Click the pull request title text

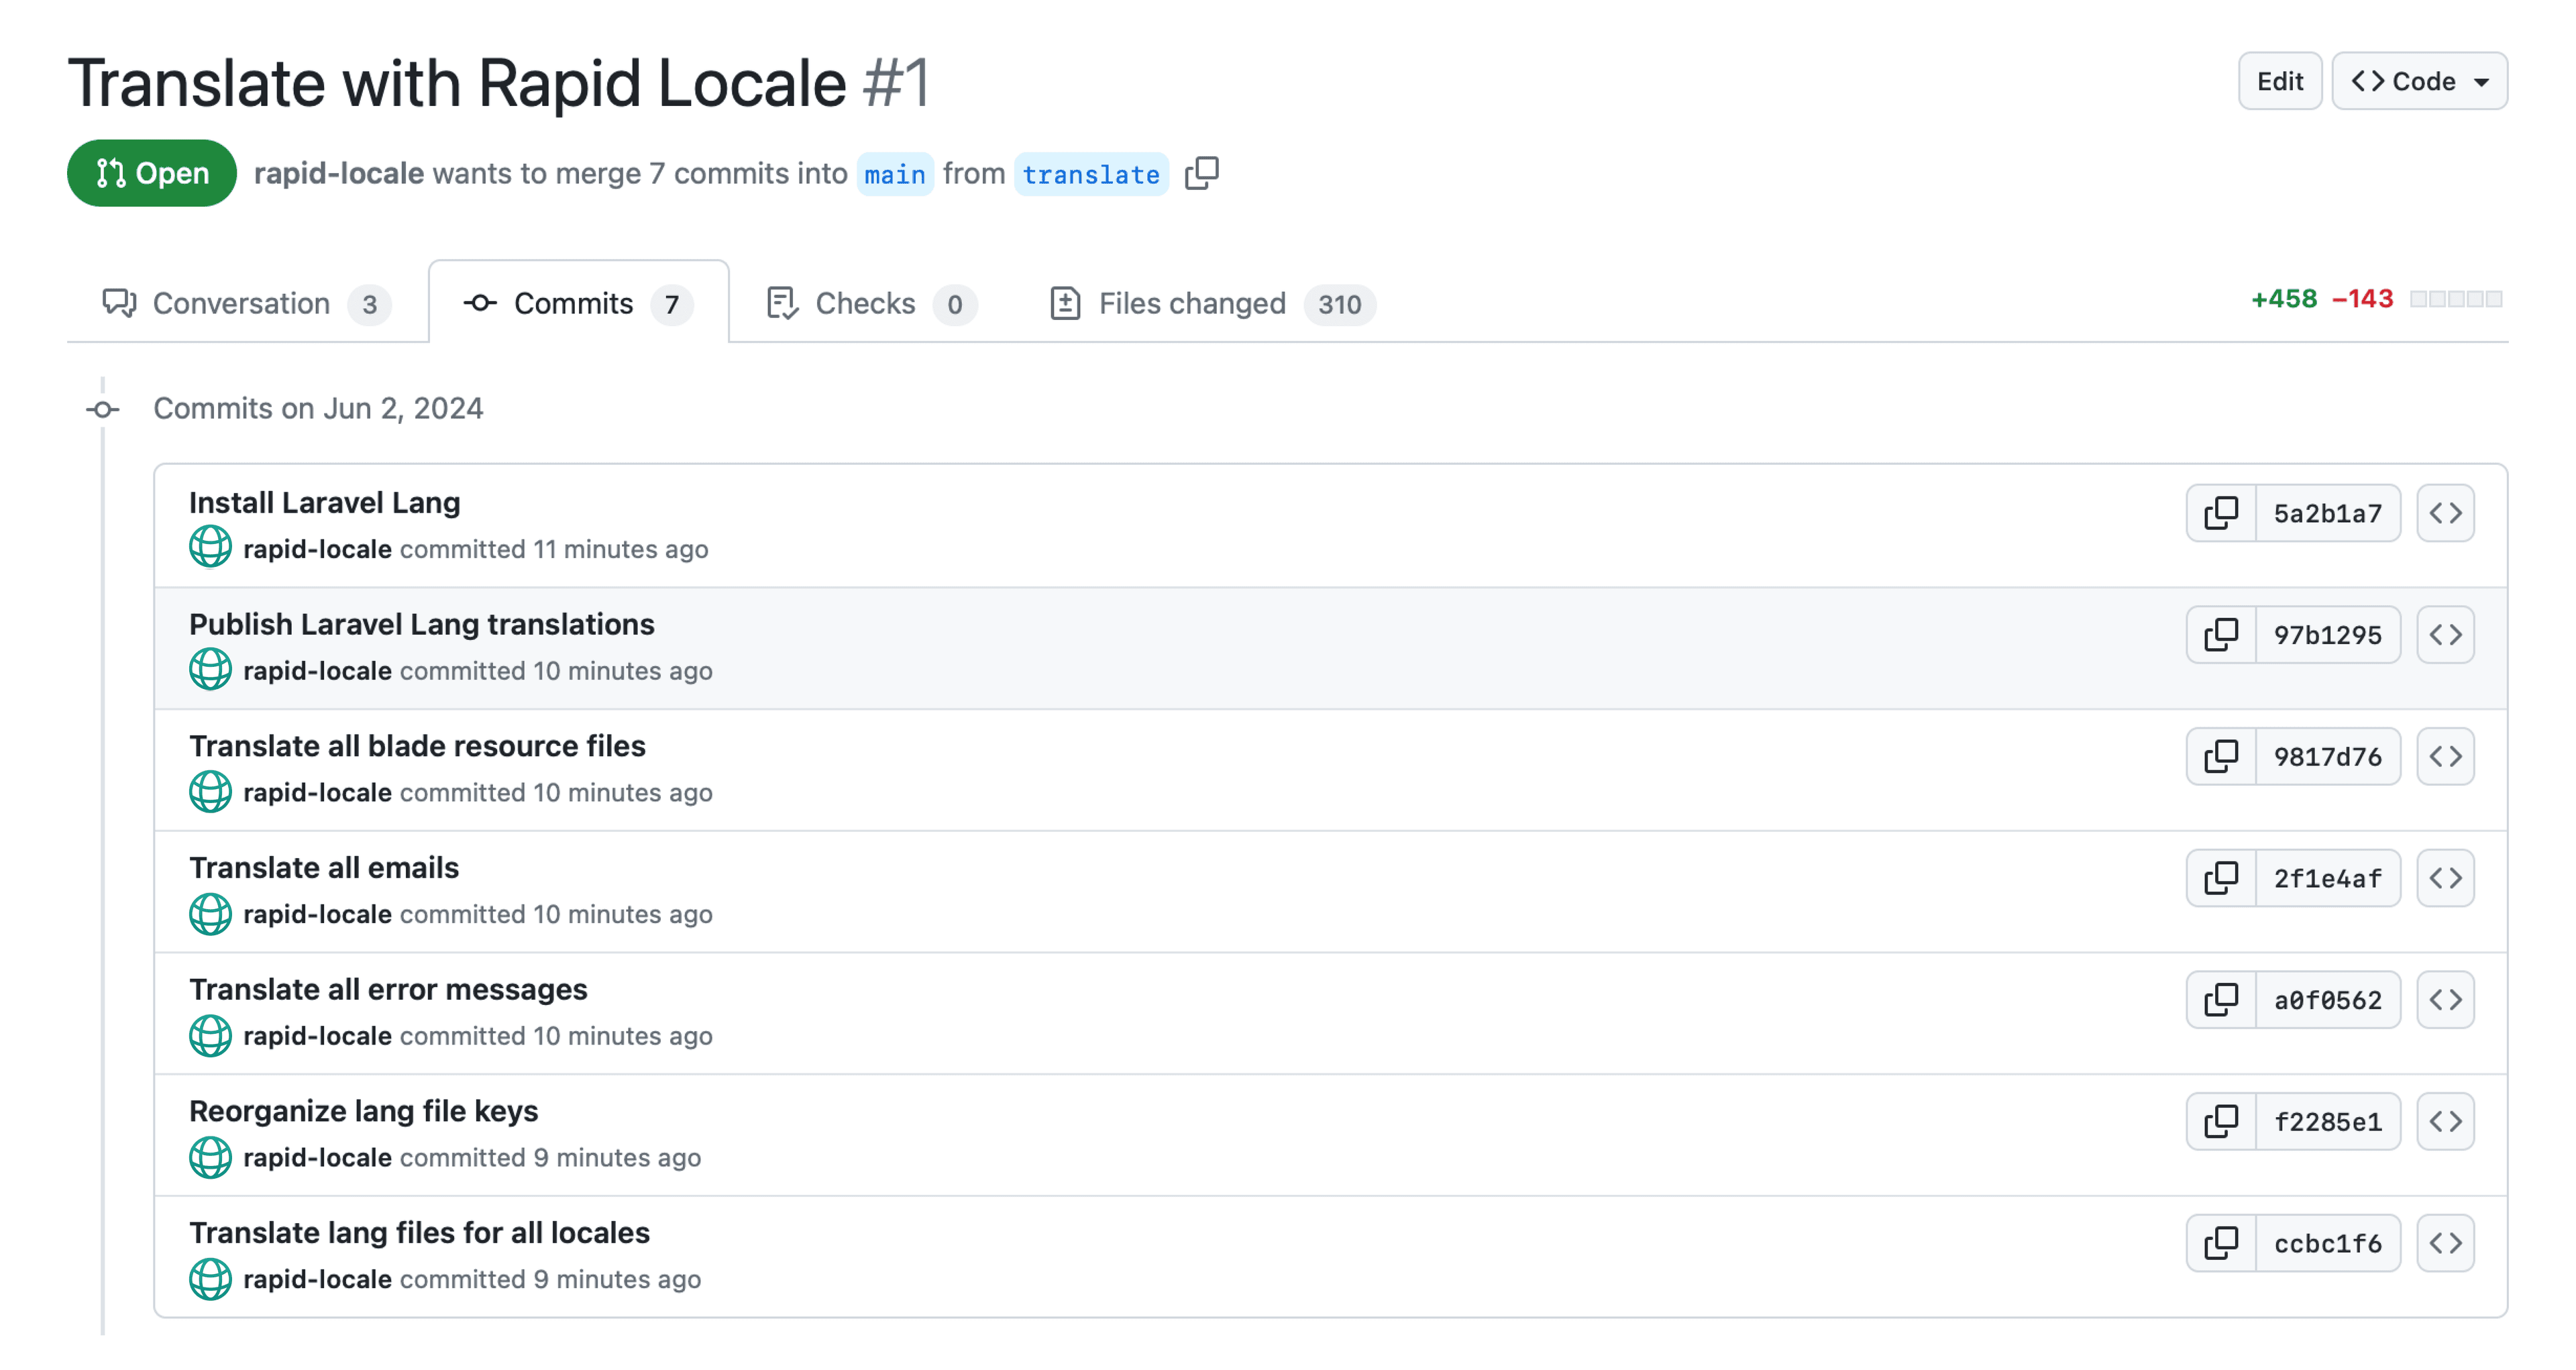457,82
